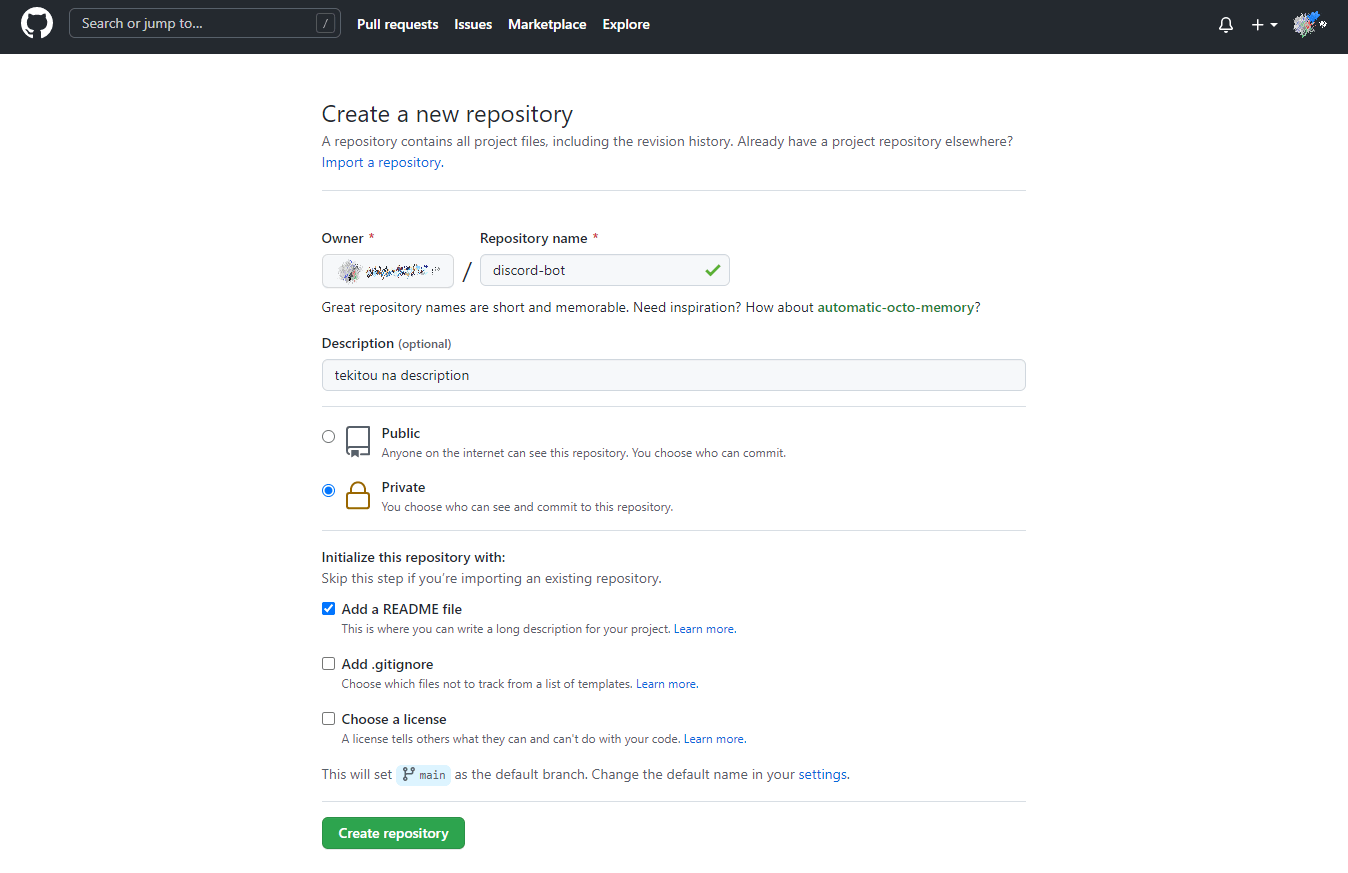Click the Repository name input field
The image size is (1348, 873).
tap(605, 270)
